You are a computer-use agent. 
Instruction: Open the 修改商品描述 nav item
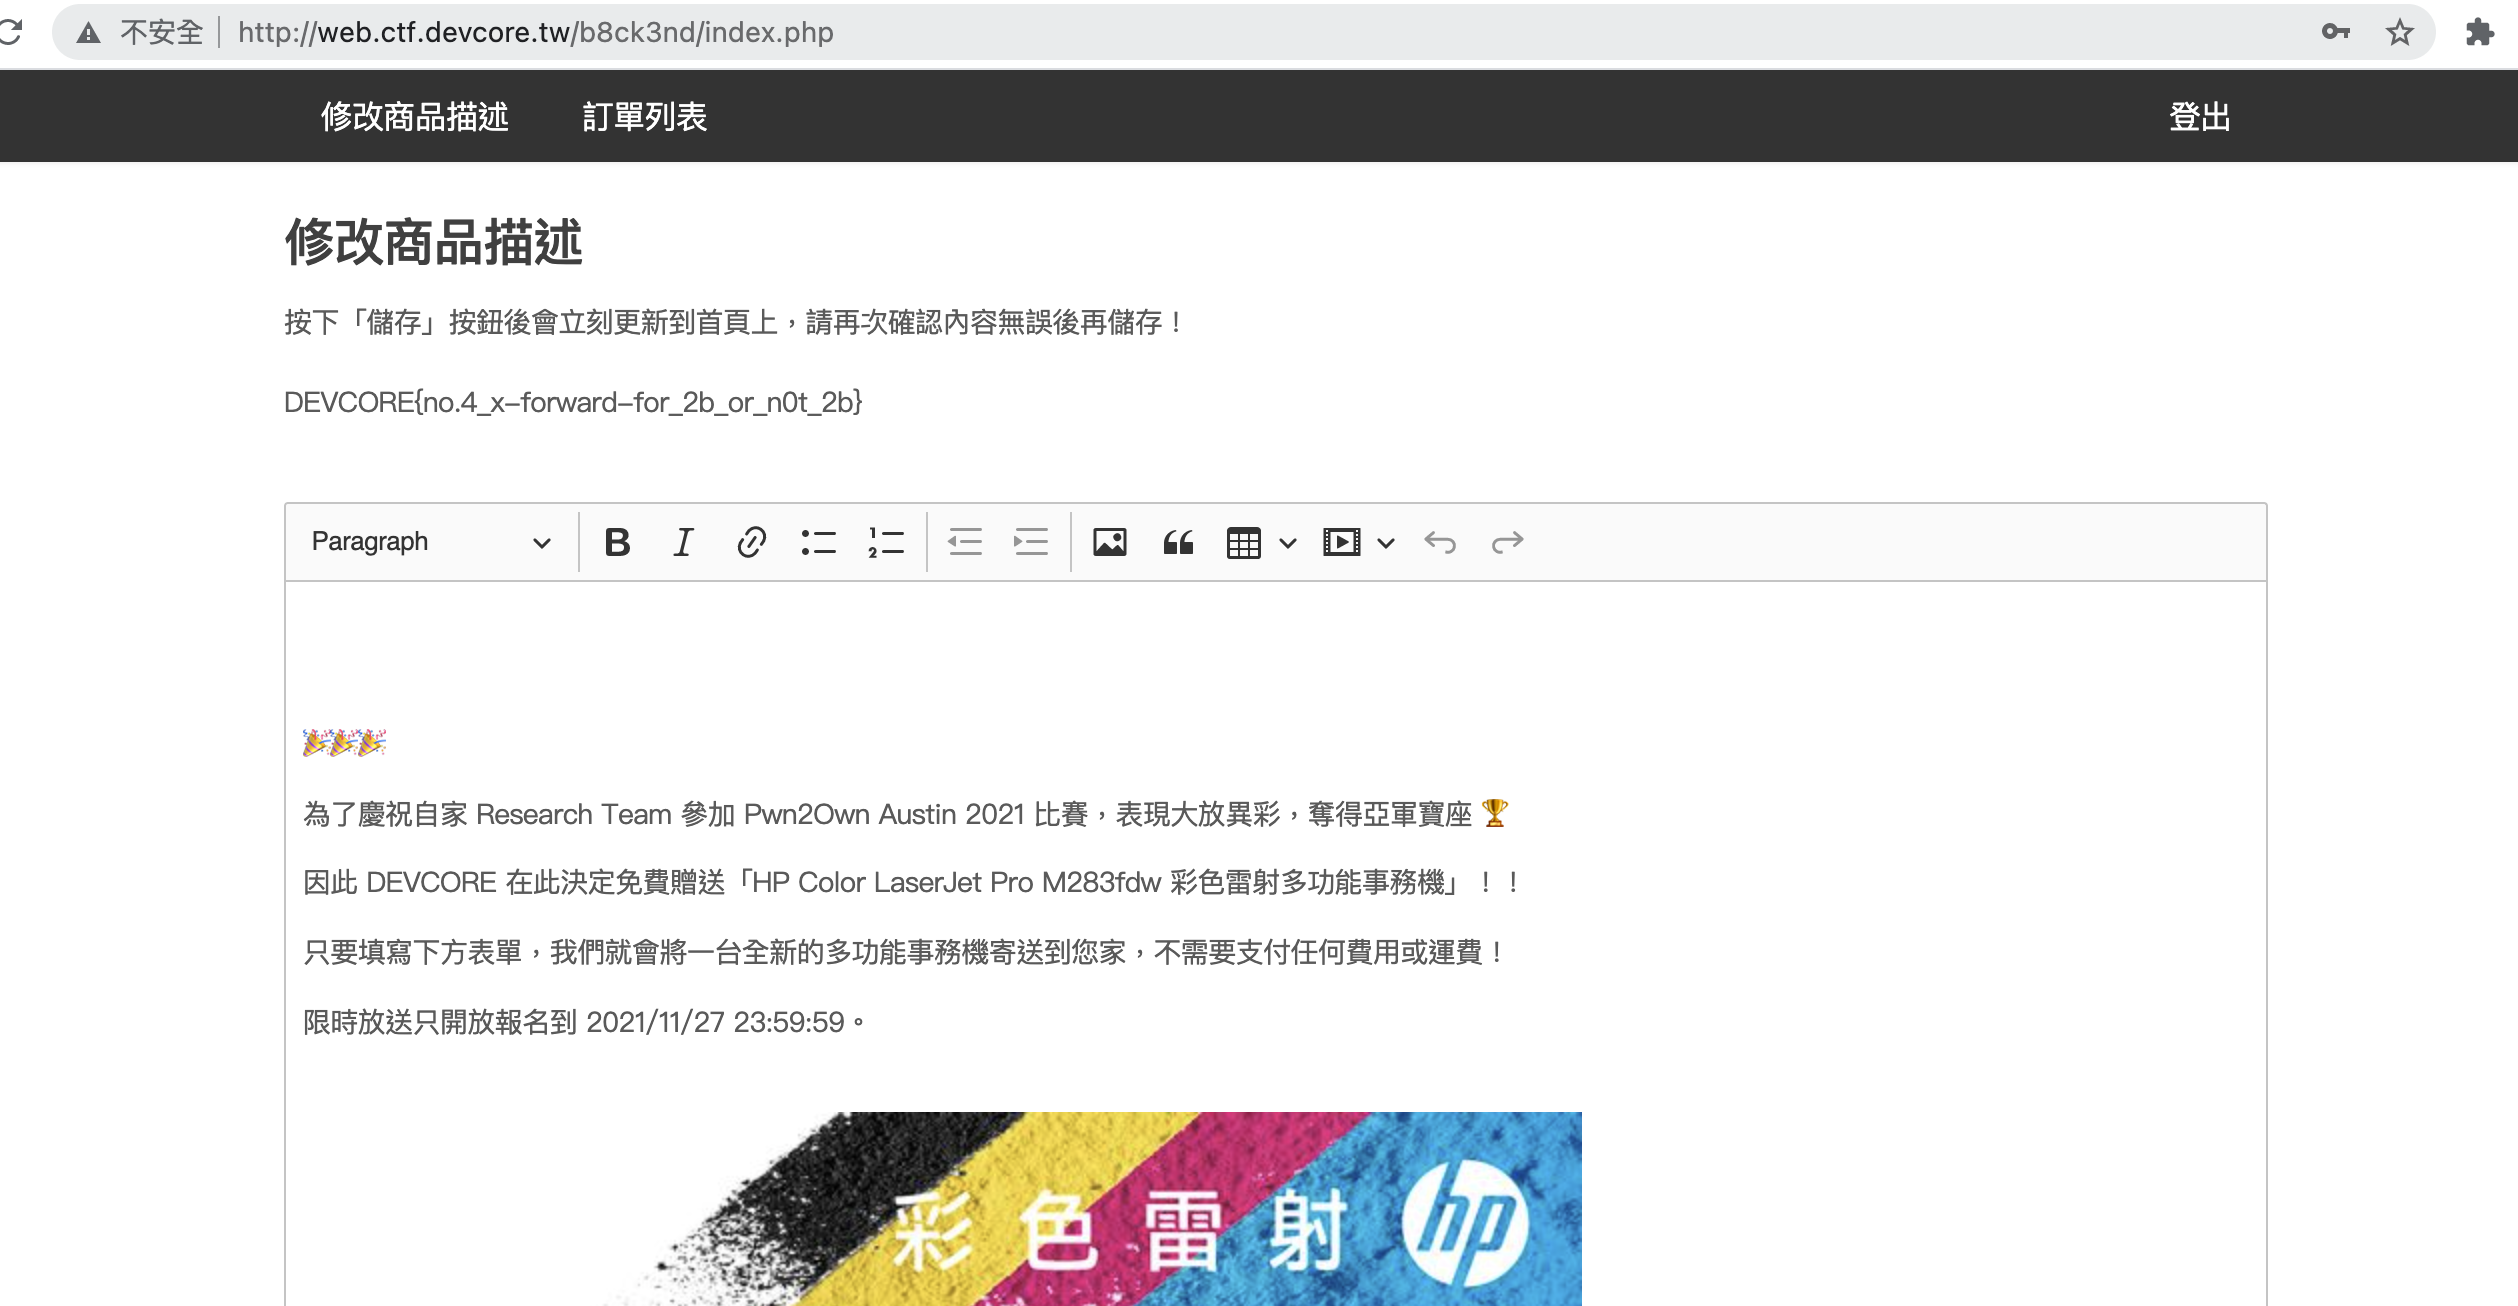tap(414, 117)
